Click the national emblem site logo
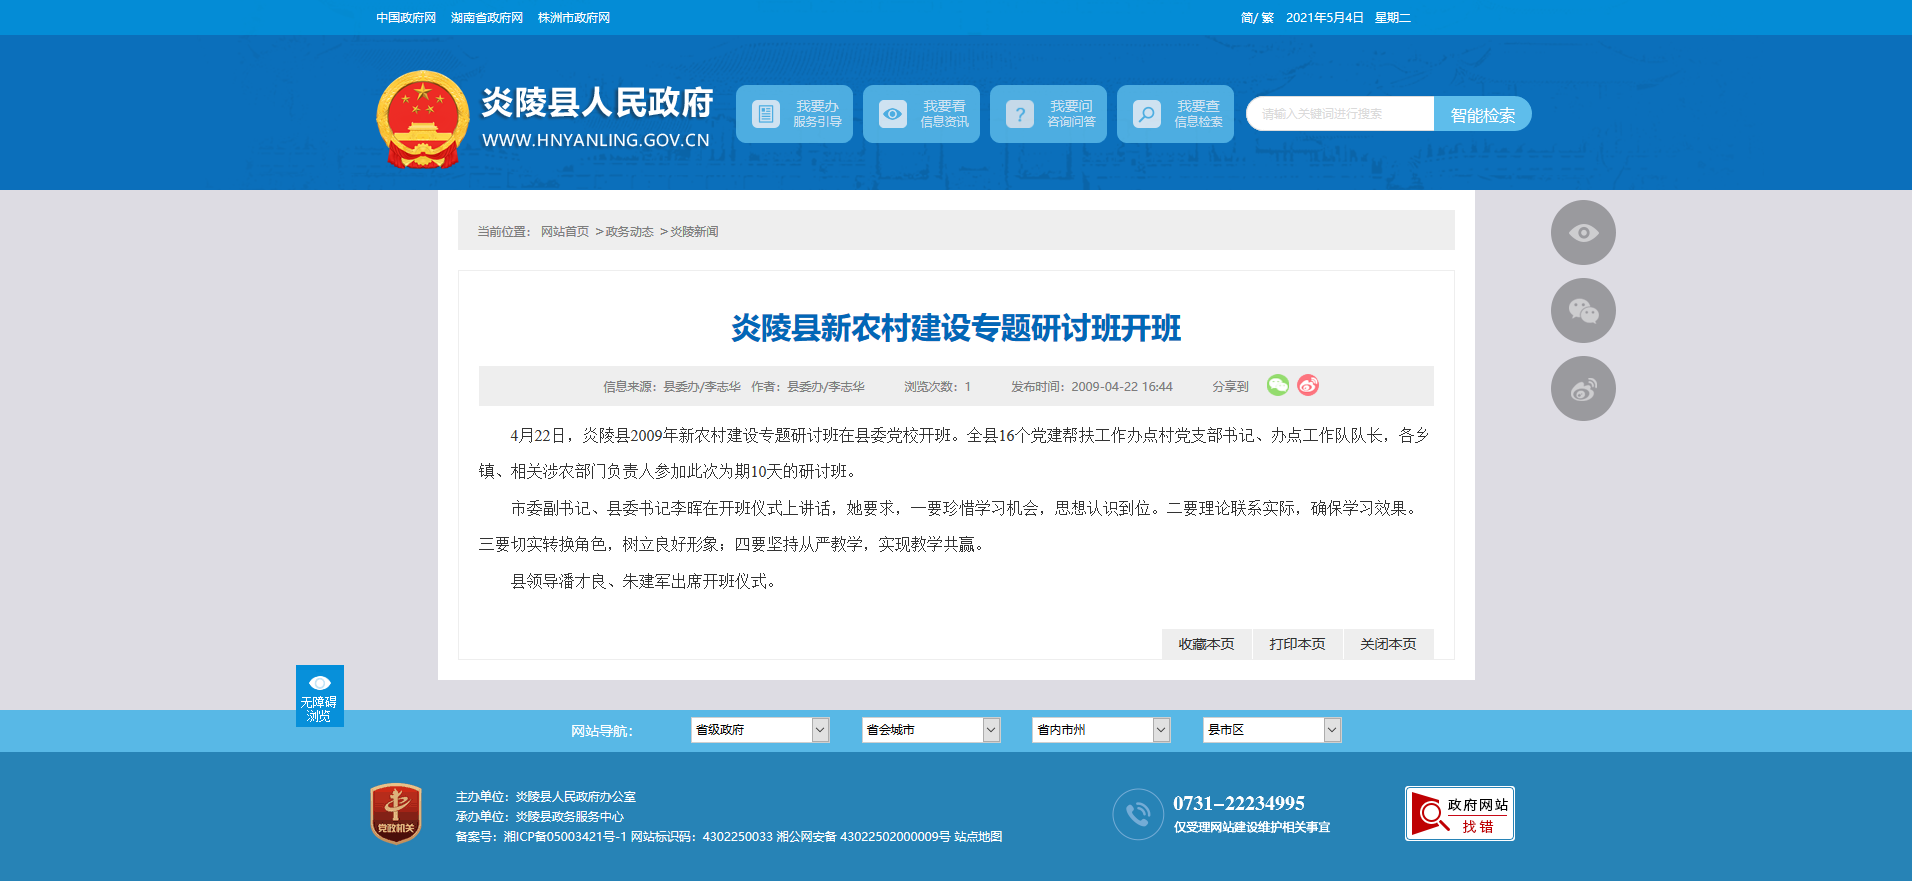Image resolution: width=1912 pixels, height=881 pixels. point(422,119)
